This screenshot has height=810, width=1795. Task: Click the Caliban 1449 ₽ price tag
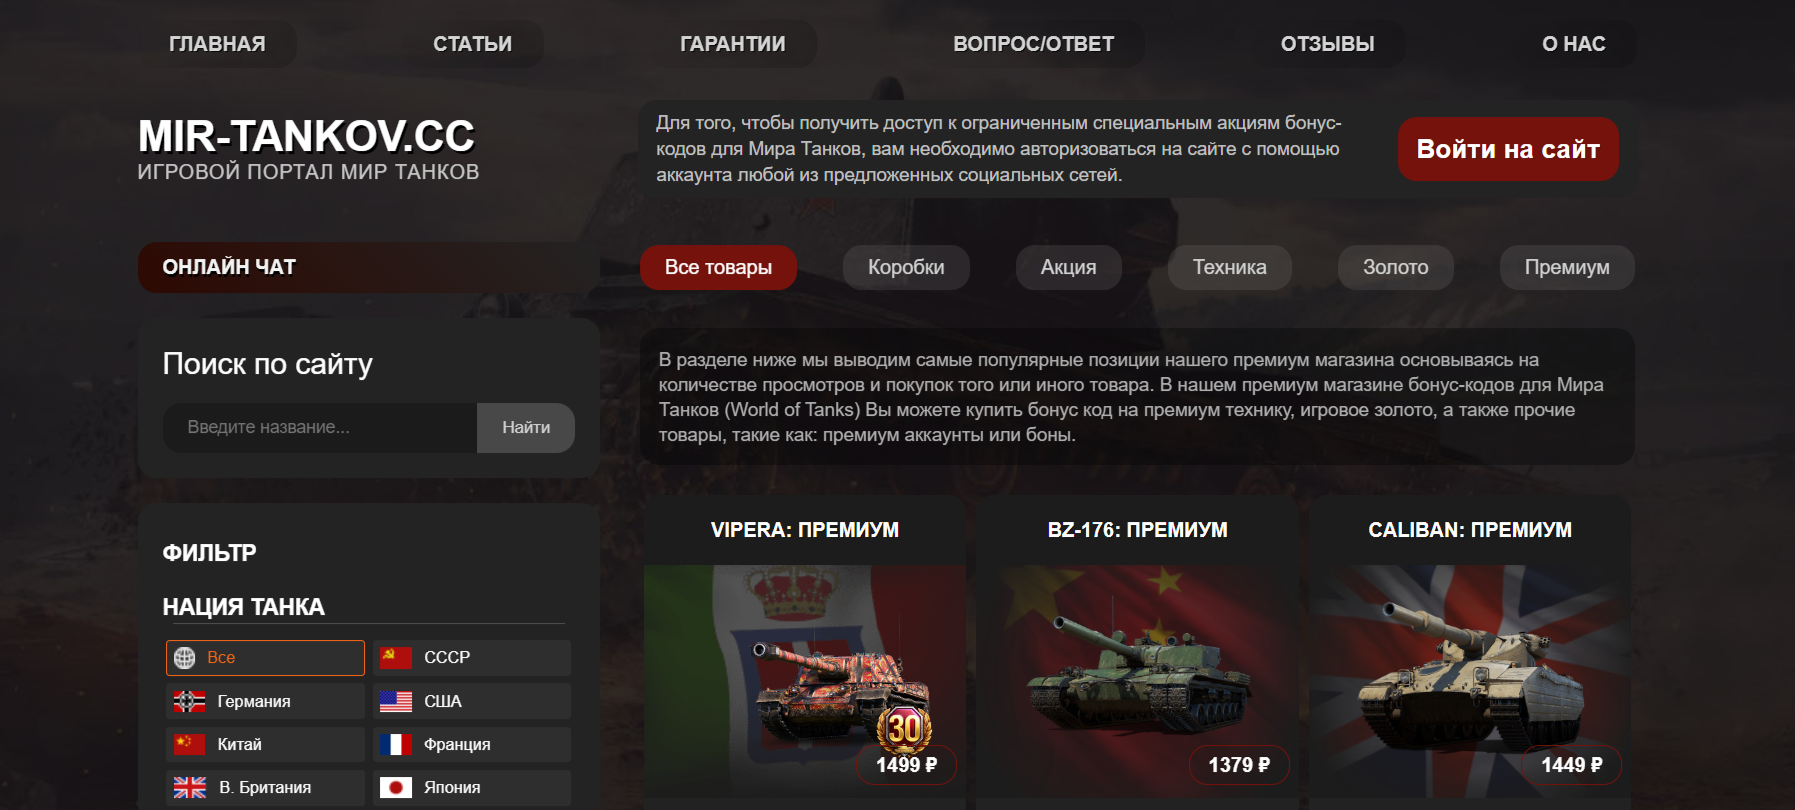tap(1571, 765)
